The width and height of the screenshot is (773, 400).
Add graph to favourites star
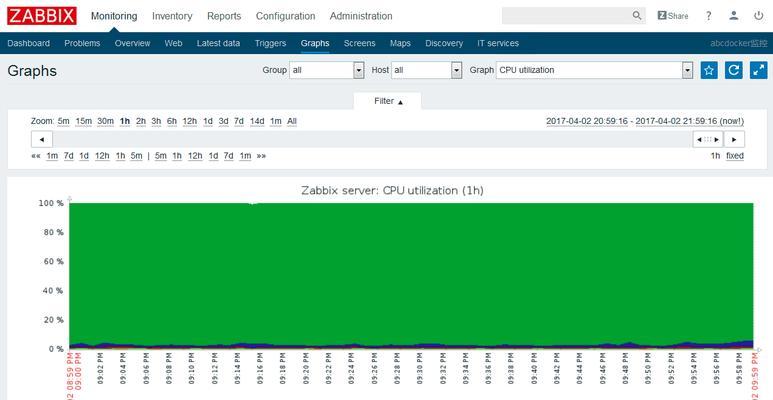pyautogui.click(x=709, y=70)
